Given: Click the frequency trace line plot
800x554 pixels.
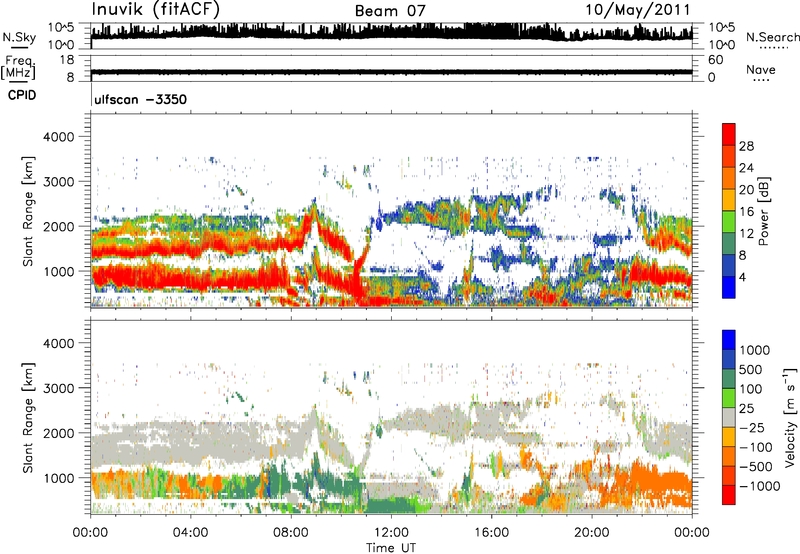Looking at the screenshot, I should (x=391, y=72).
